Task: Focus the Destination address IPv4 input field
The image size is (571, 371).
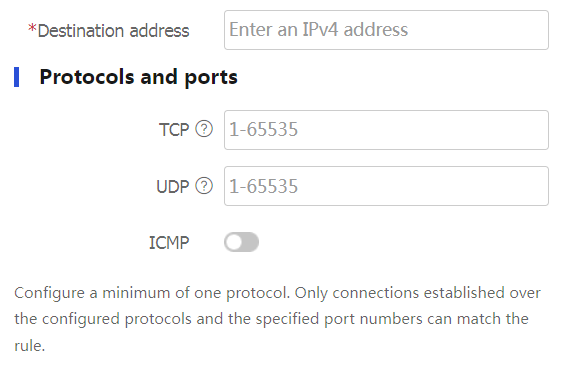Action: [x=386, y=30]
